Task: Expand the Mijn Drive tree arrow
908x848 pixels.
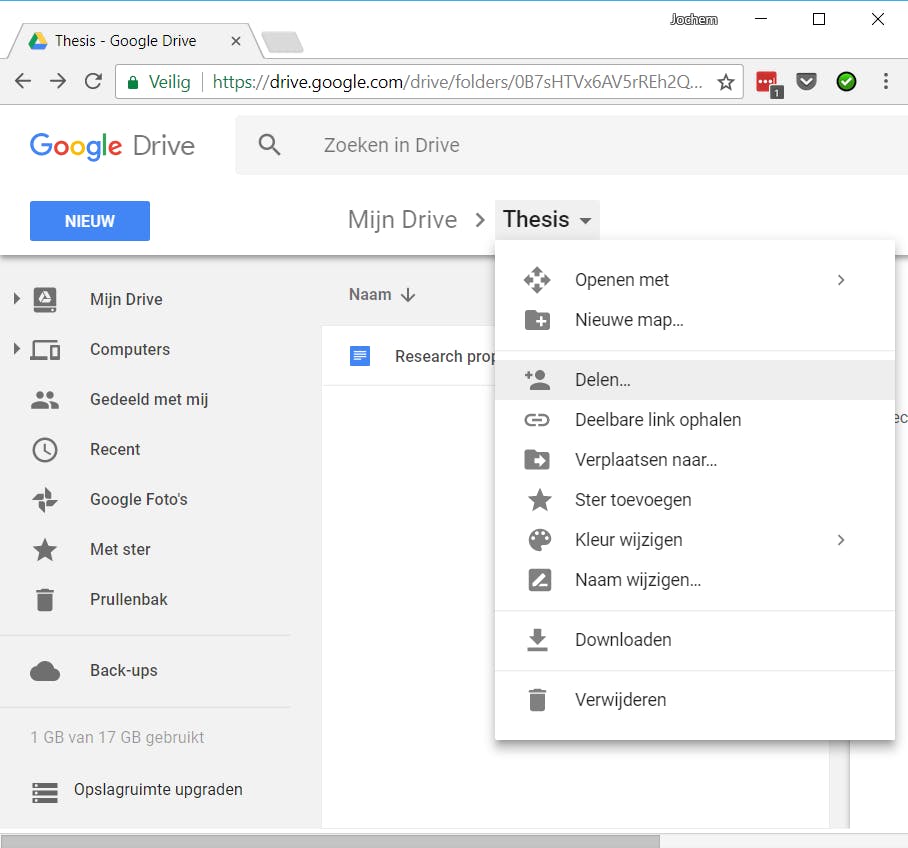Action: (x=17, y=299)
